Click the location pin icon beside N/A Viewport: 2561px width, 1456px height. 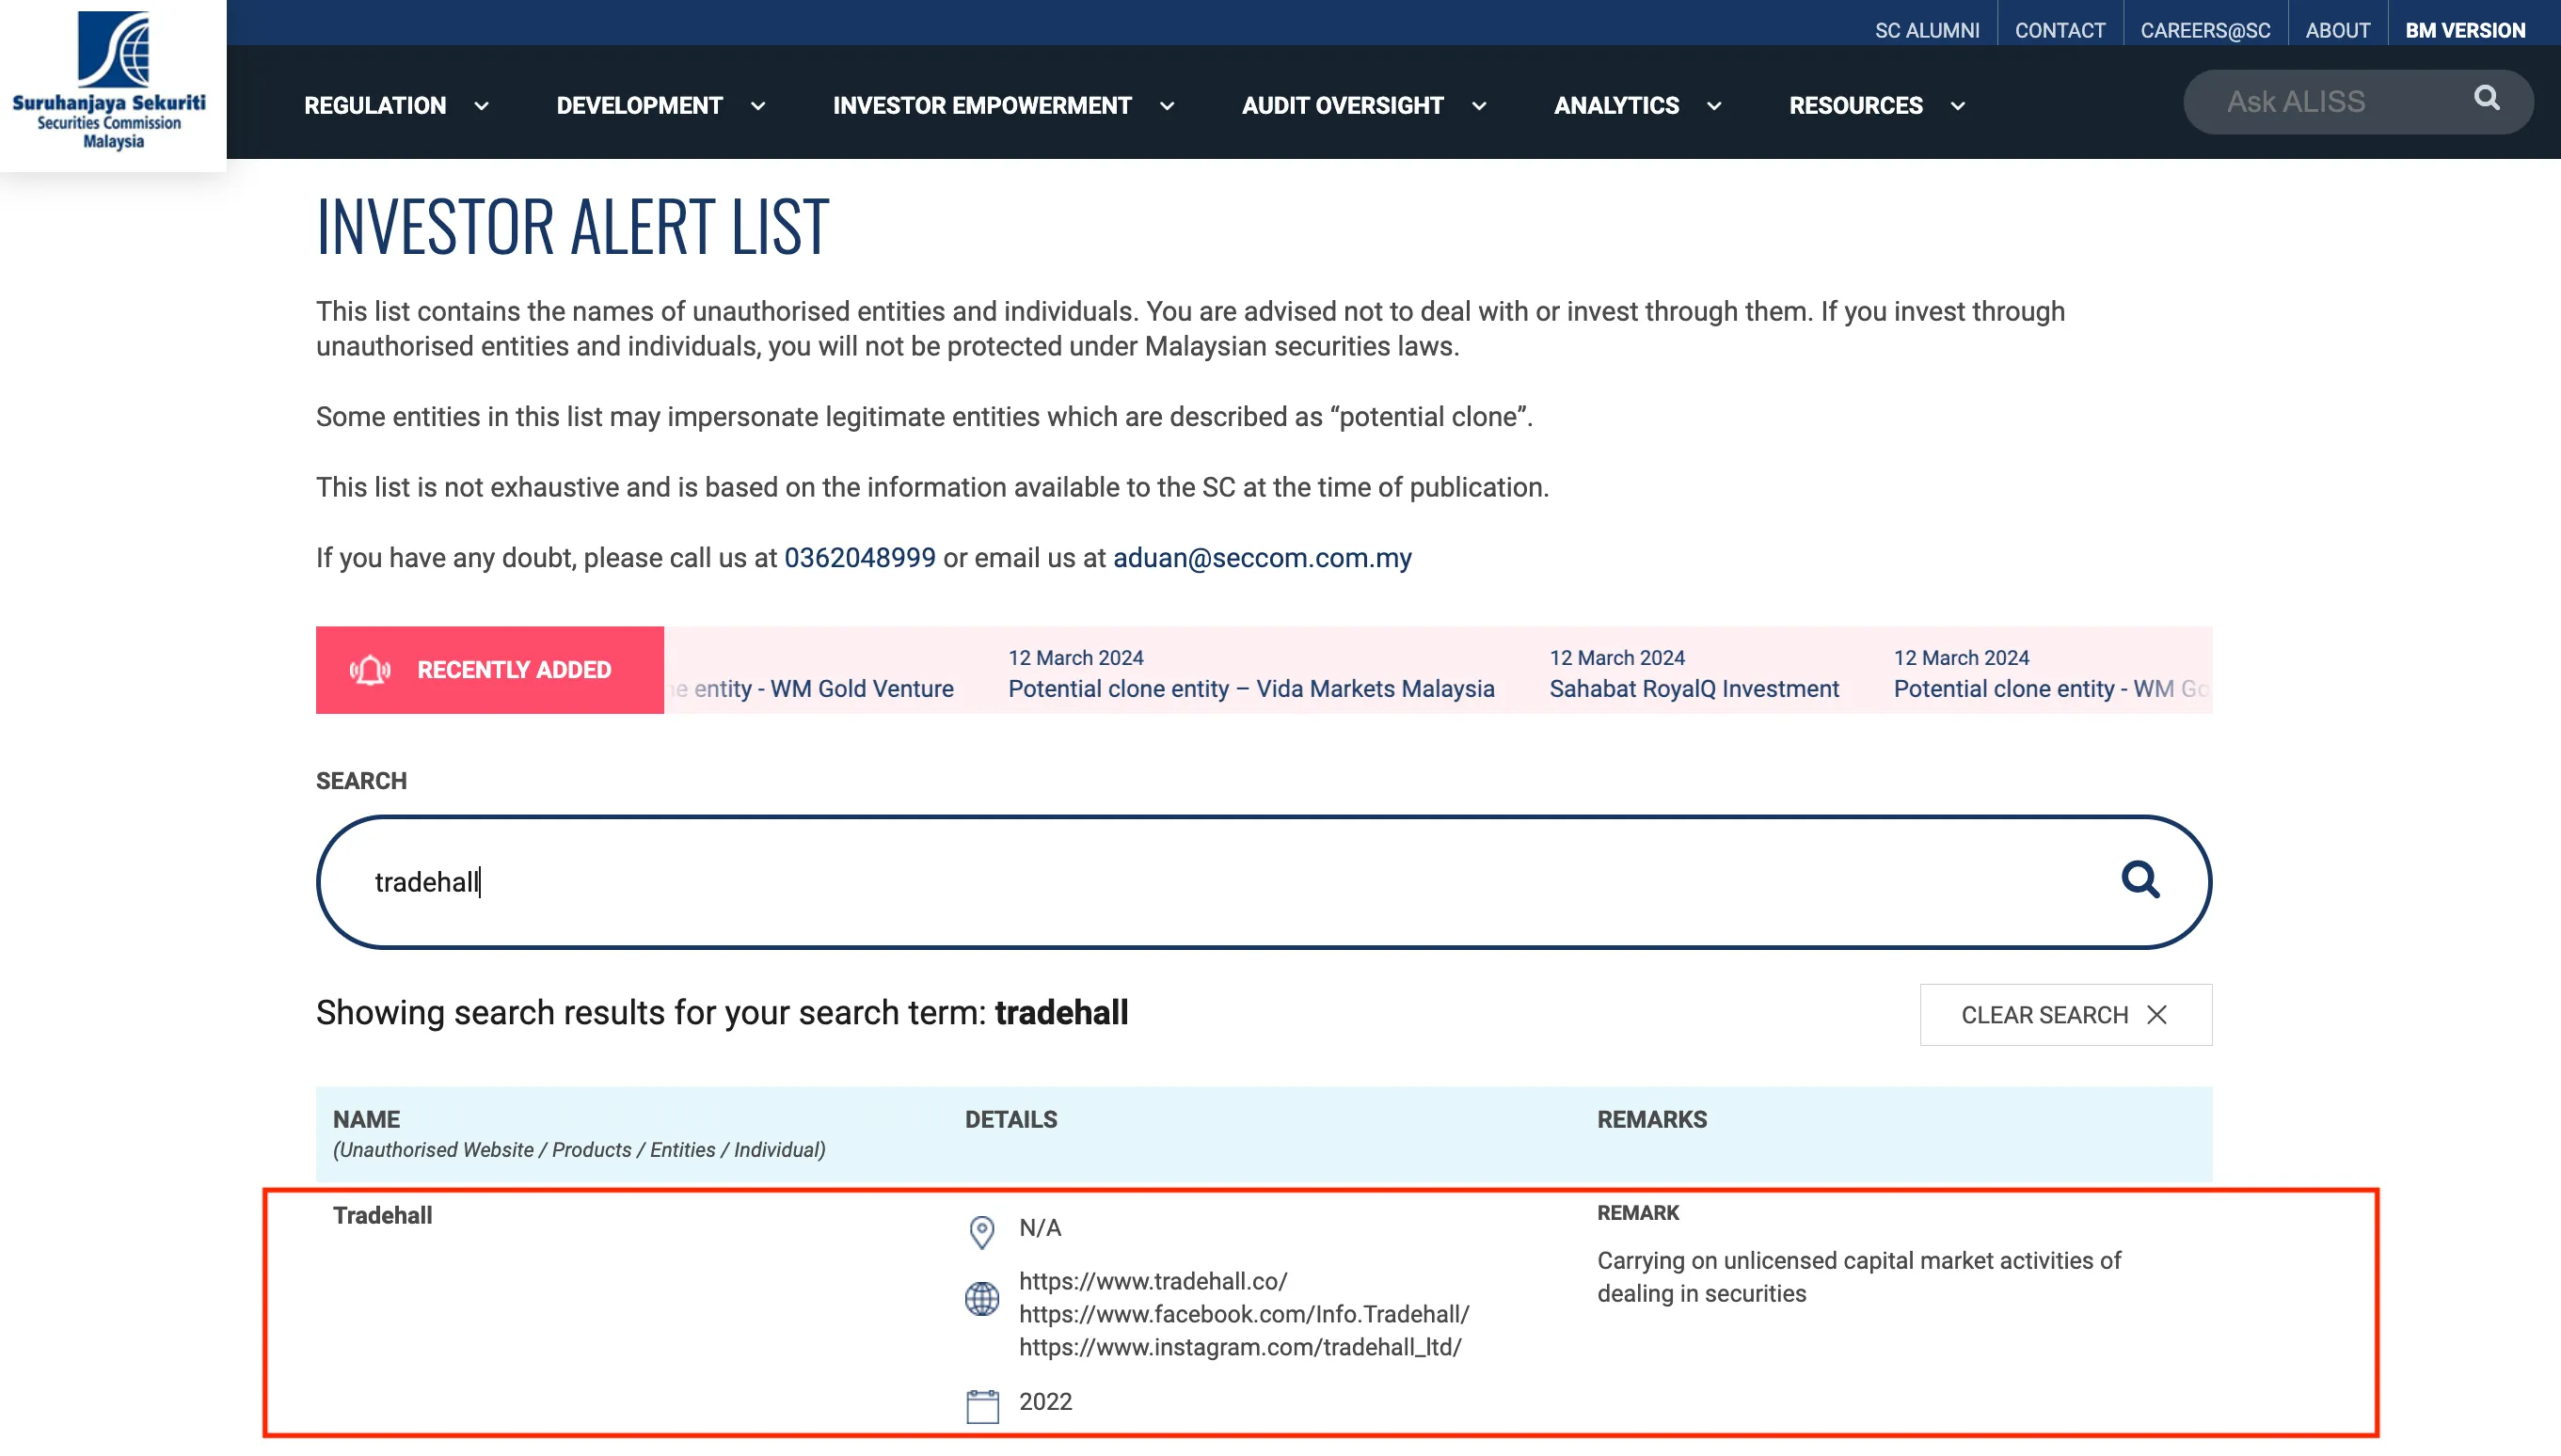pyautogui.click(x=982, y=1232)
